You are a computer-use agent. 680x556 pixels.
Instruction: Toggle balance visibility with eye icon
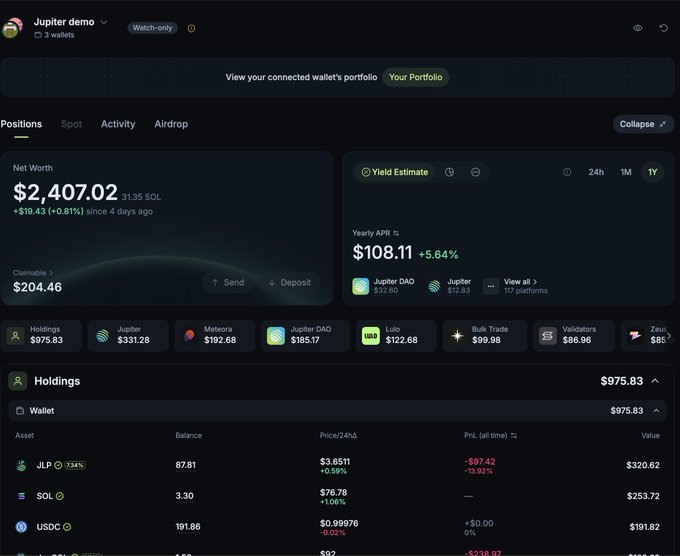click(x=638, y=28)
